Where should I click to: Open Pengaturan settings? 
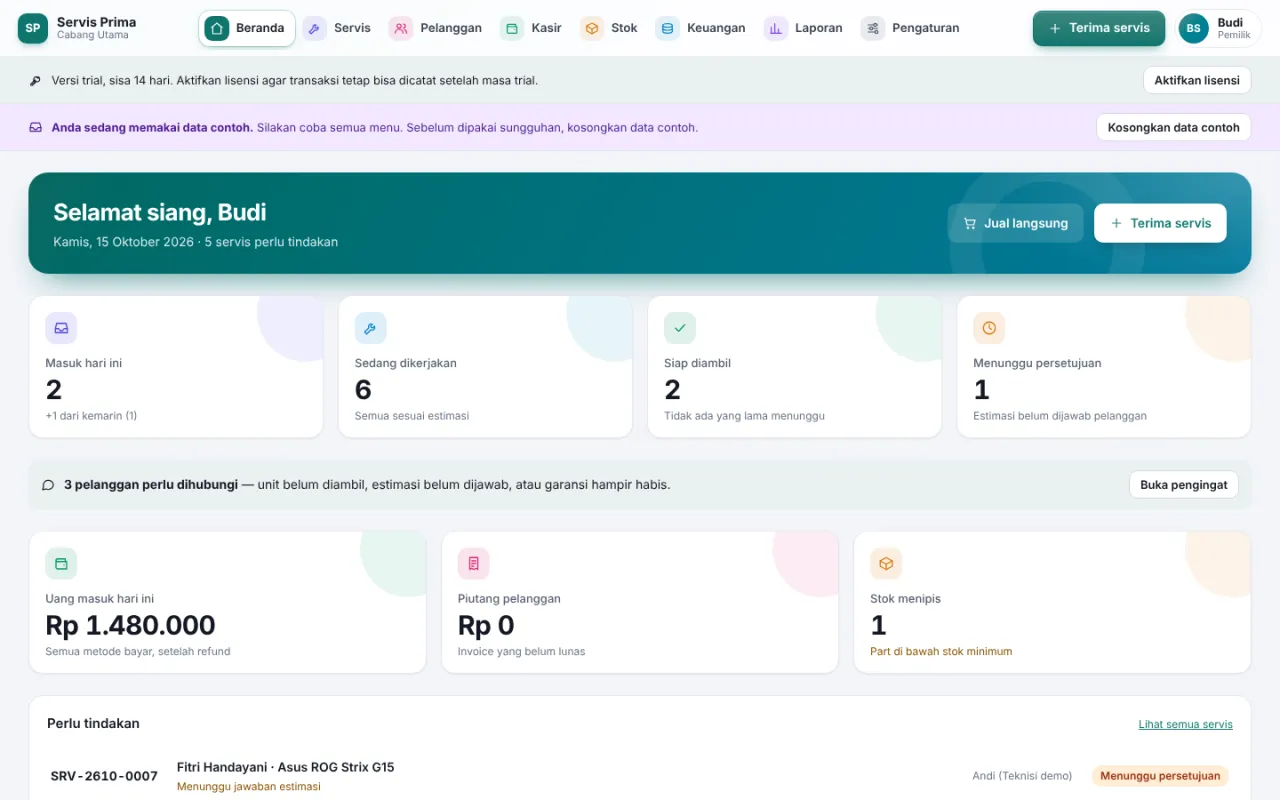[x=910, y=28]
